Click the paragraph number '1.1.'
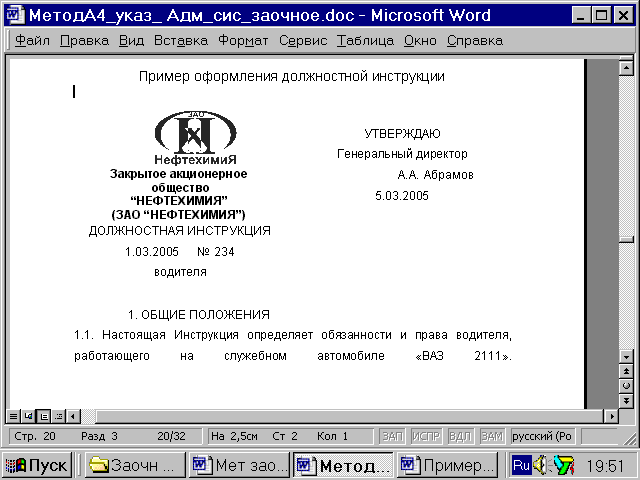This screenshot has height=480, width=640. pyautogui.click(x=84, y=335)
